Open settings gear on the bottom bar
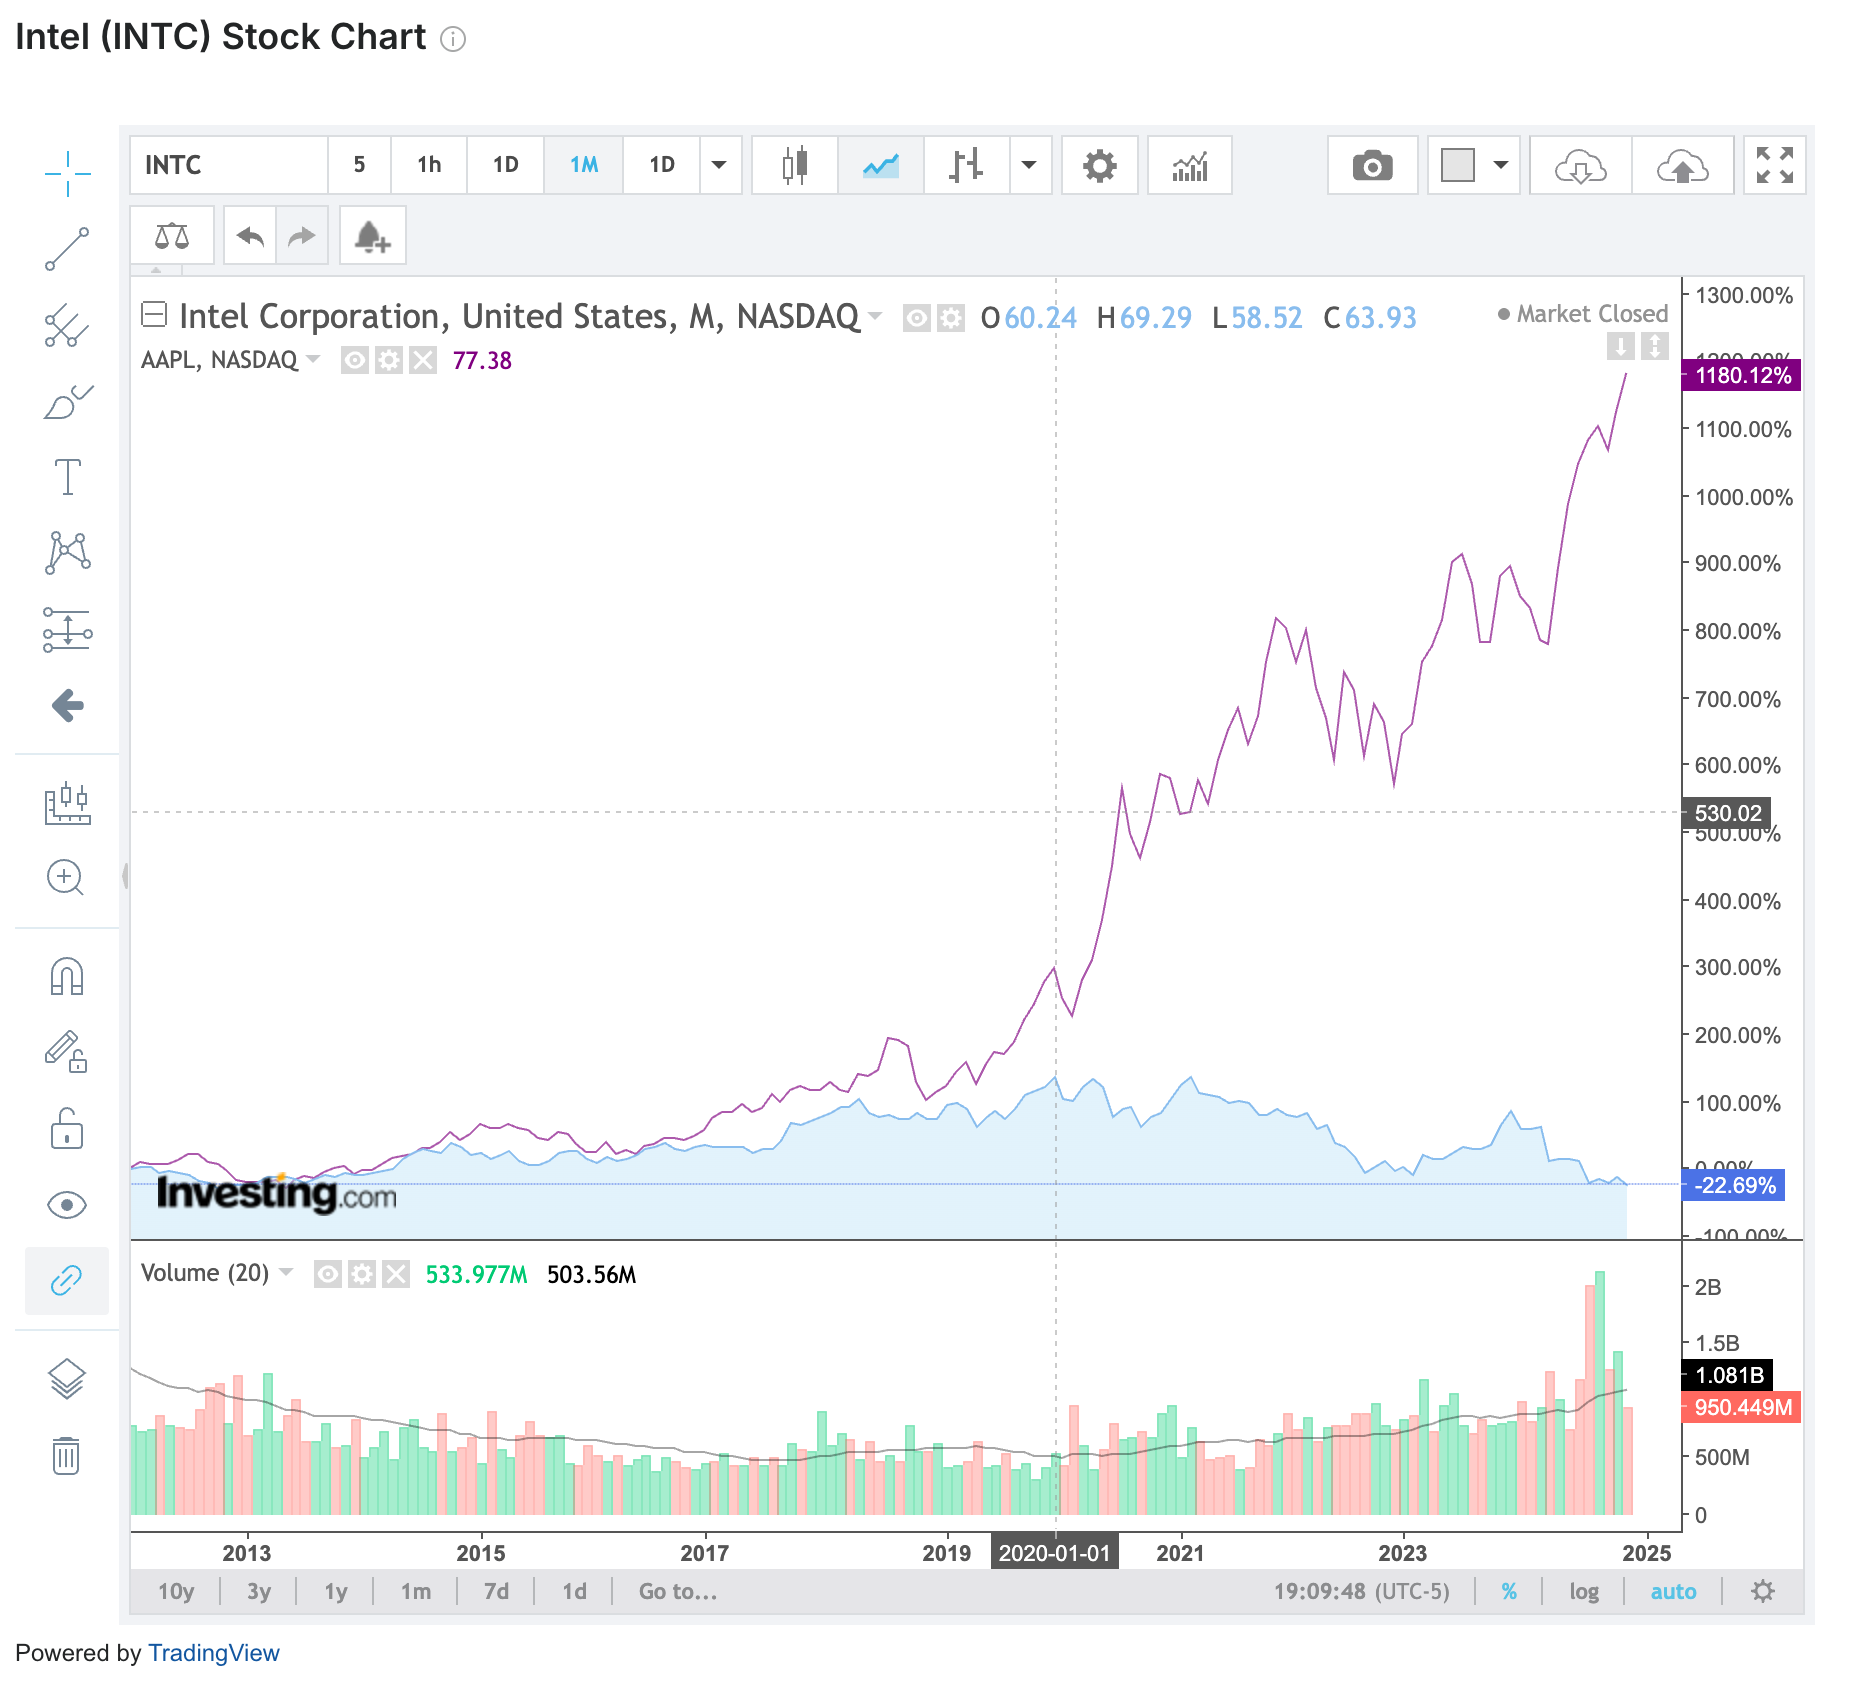 click(x=1763, y=1591)
